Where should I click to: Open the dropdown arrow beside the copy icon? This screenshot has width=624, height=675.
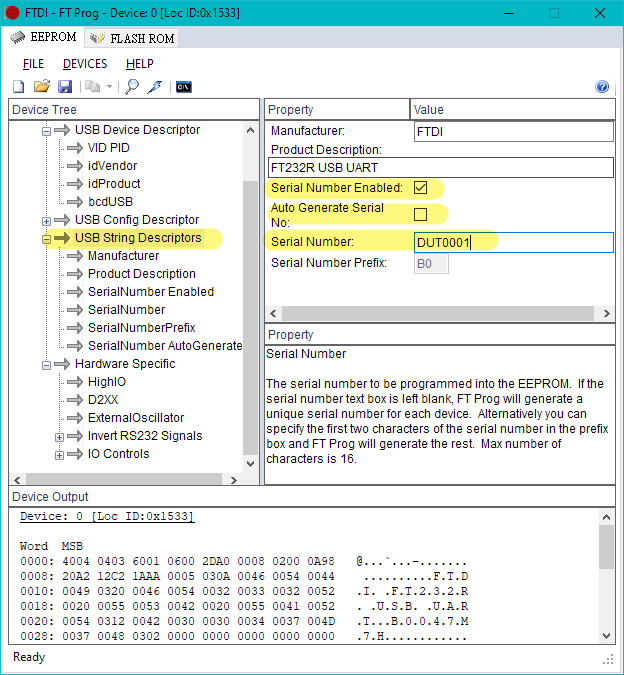(109, 87)
